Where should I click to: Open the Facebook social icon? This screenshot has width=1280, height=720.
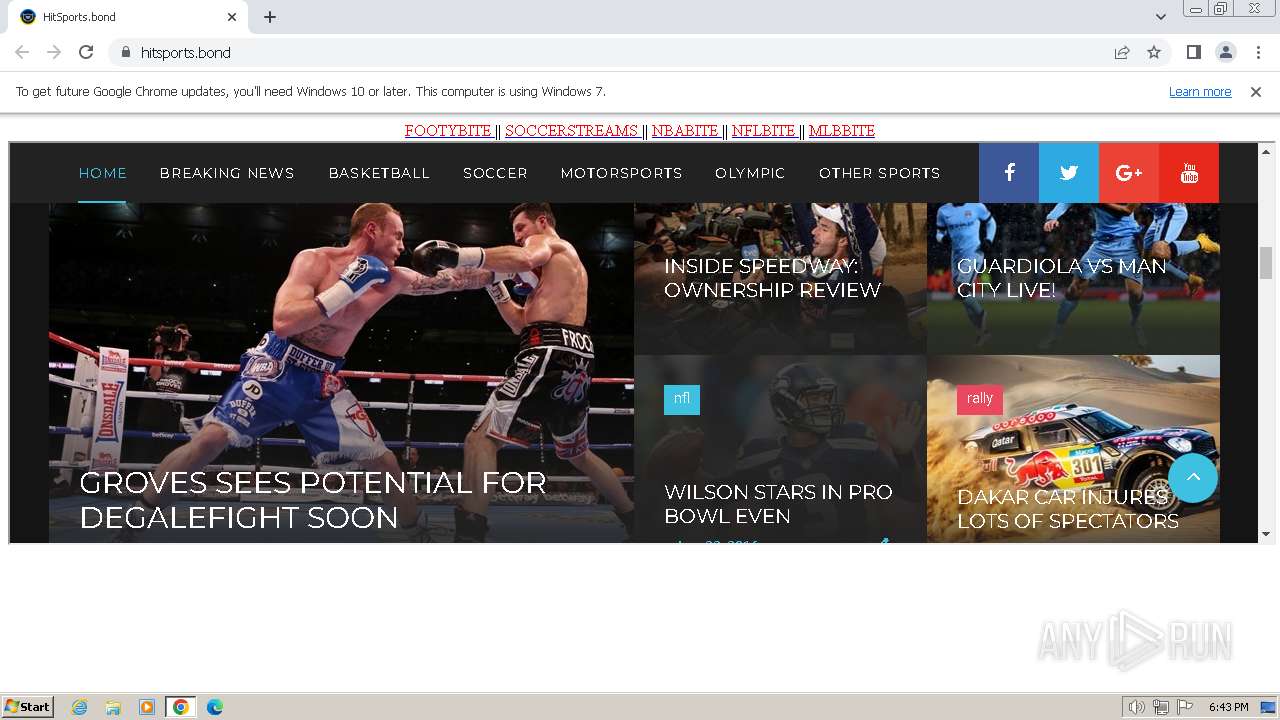tap(1009, 173)
